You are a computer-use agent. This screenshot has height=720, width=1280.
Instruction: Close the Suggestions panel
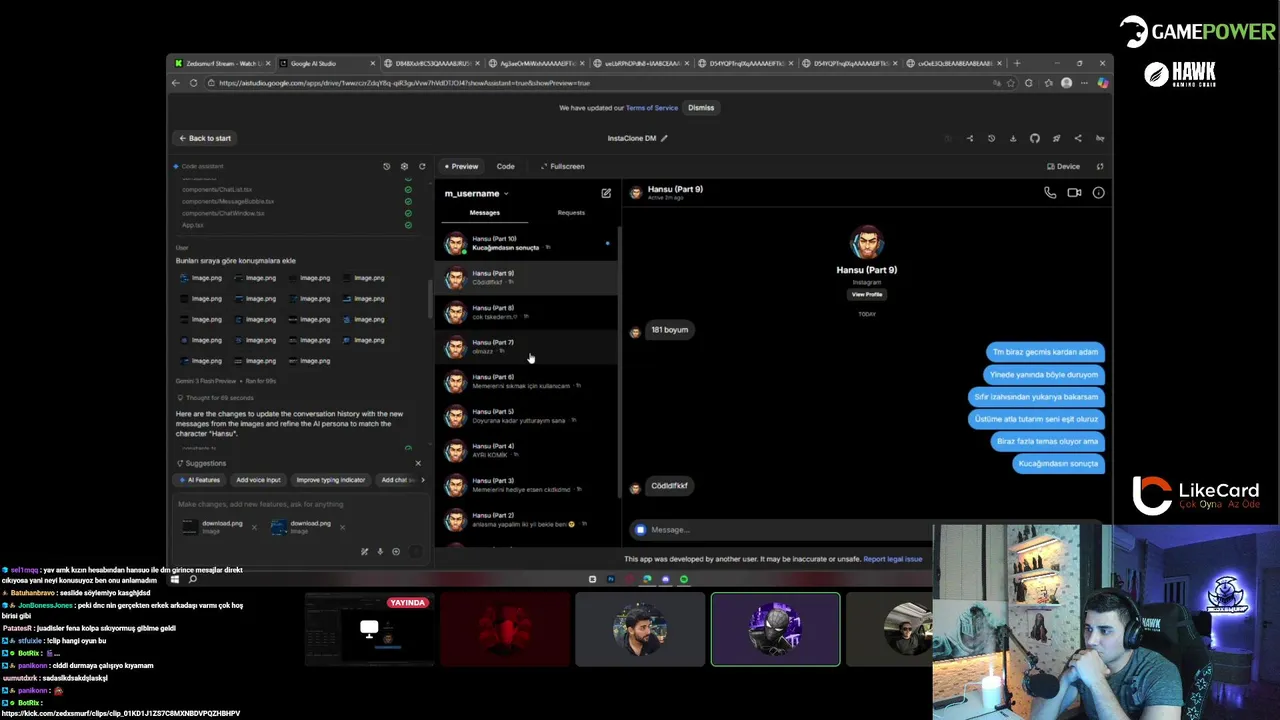(x=418, y=463)
